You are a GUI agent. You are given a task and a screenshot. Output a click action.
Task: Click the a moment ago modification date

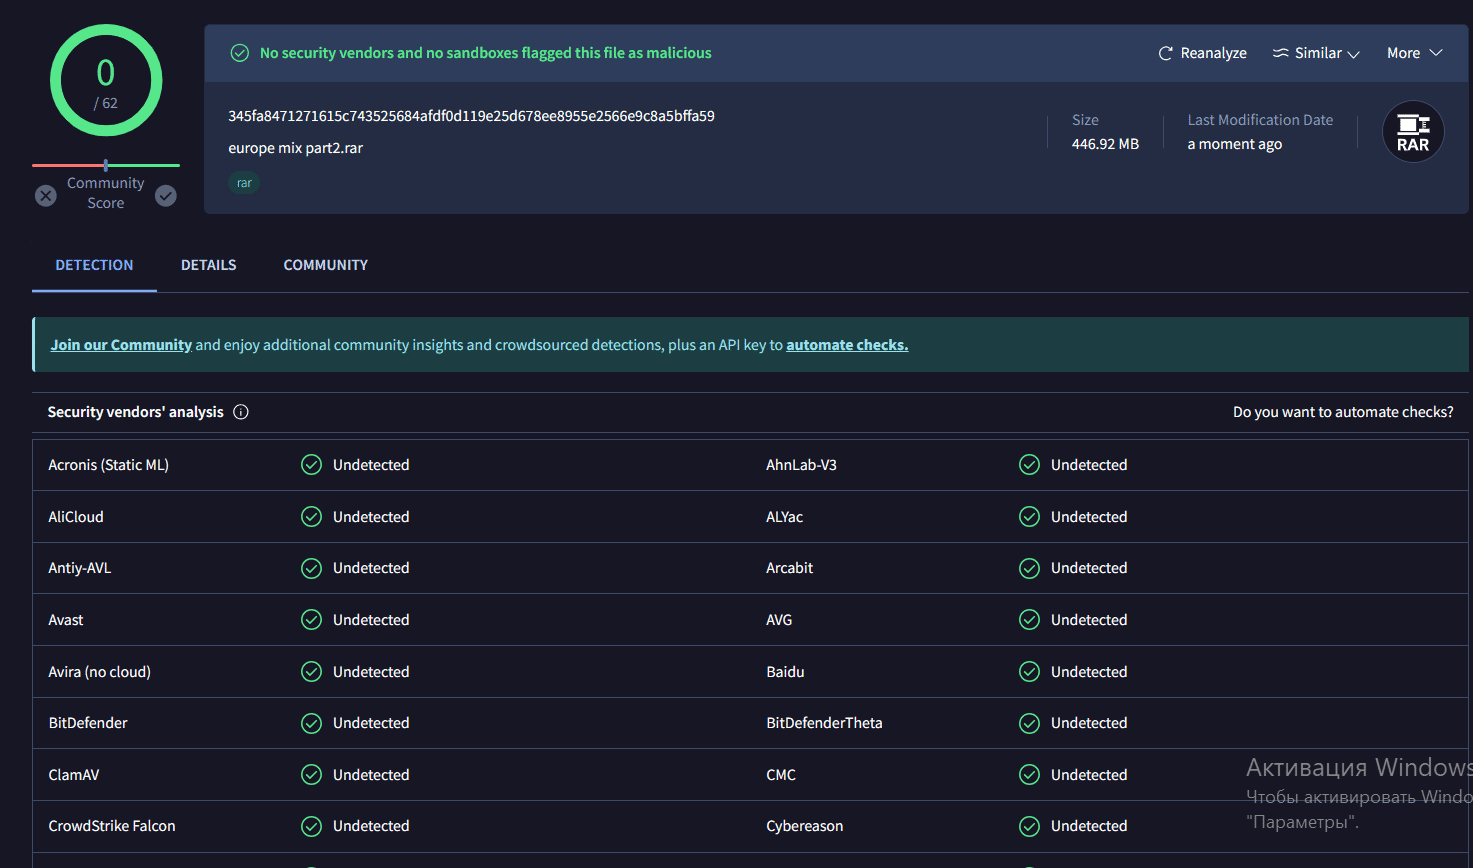[1234, 144]
